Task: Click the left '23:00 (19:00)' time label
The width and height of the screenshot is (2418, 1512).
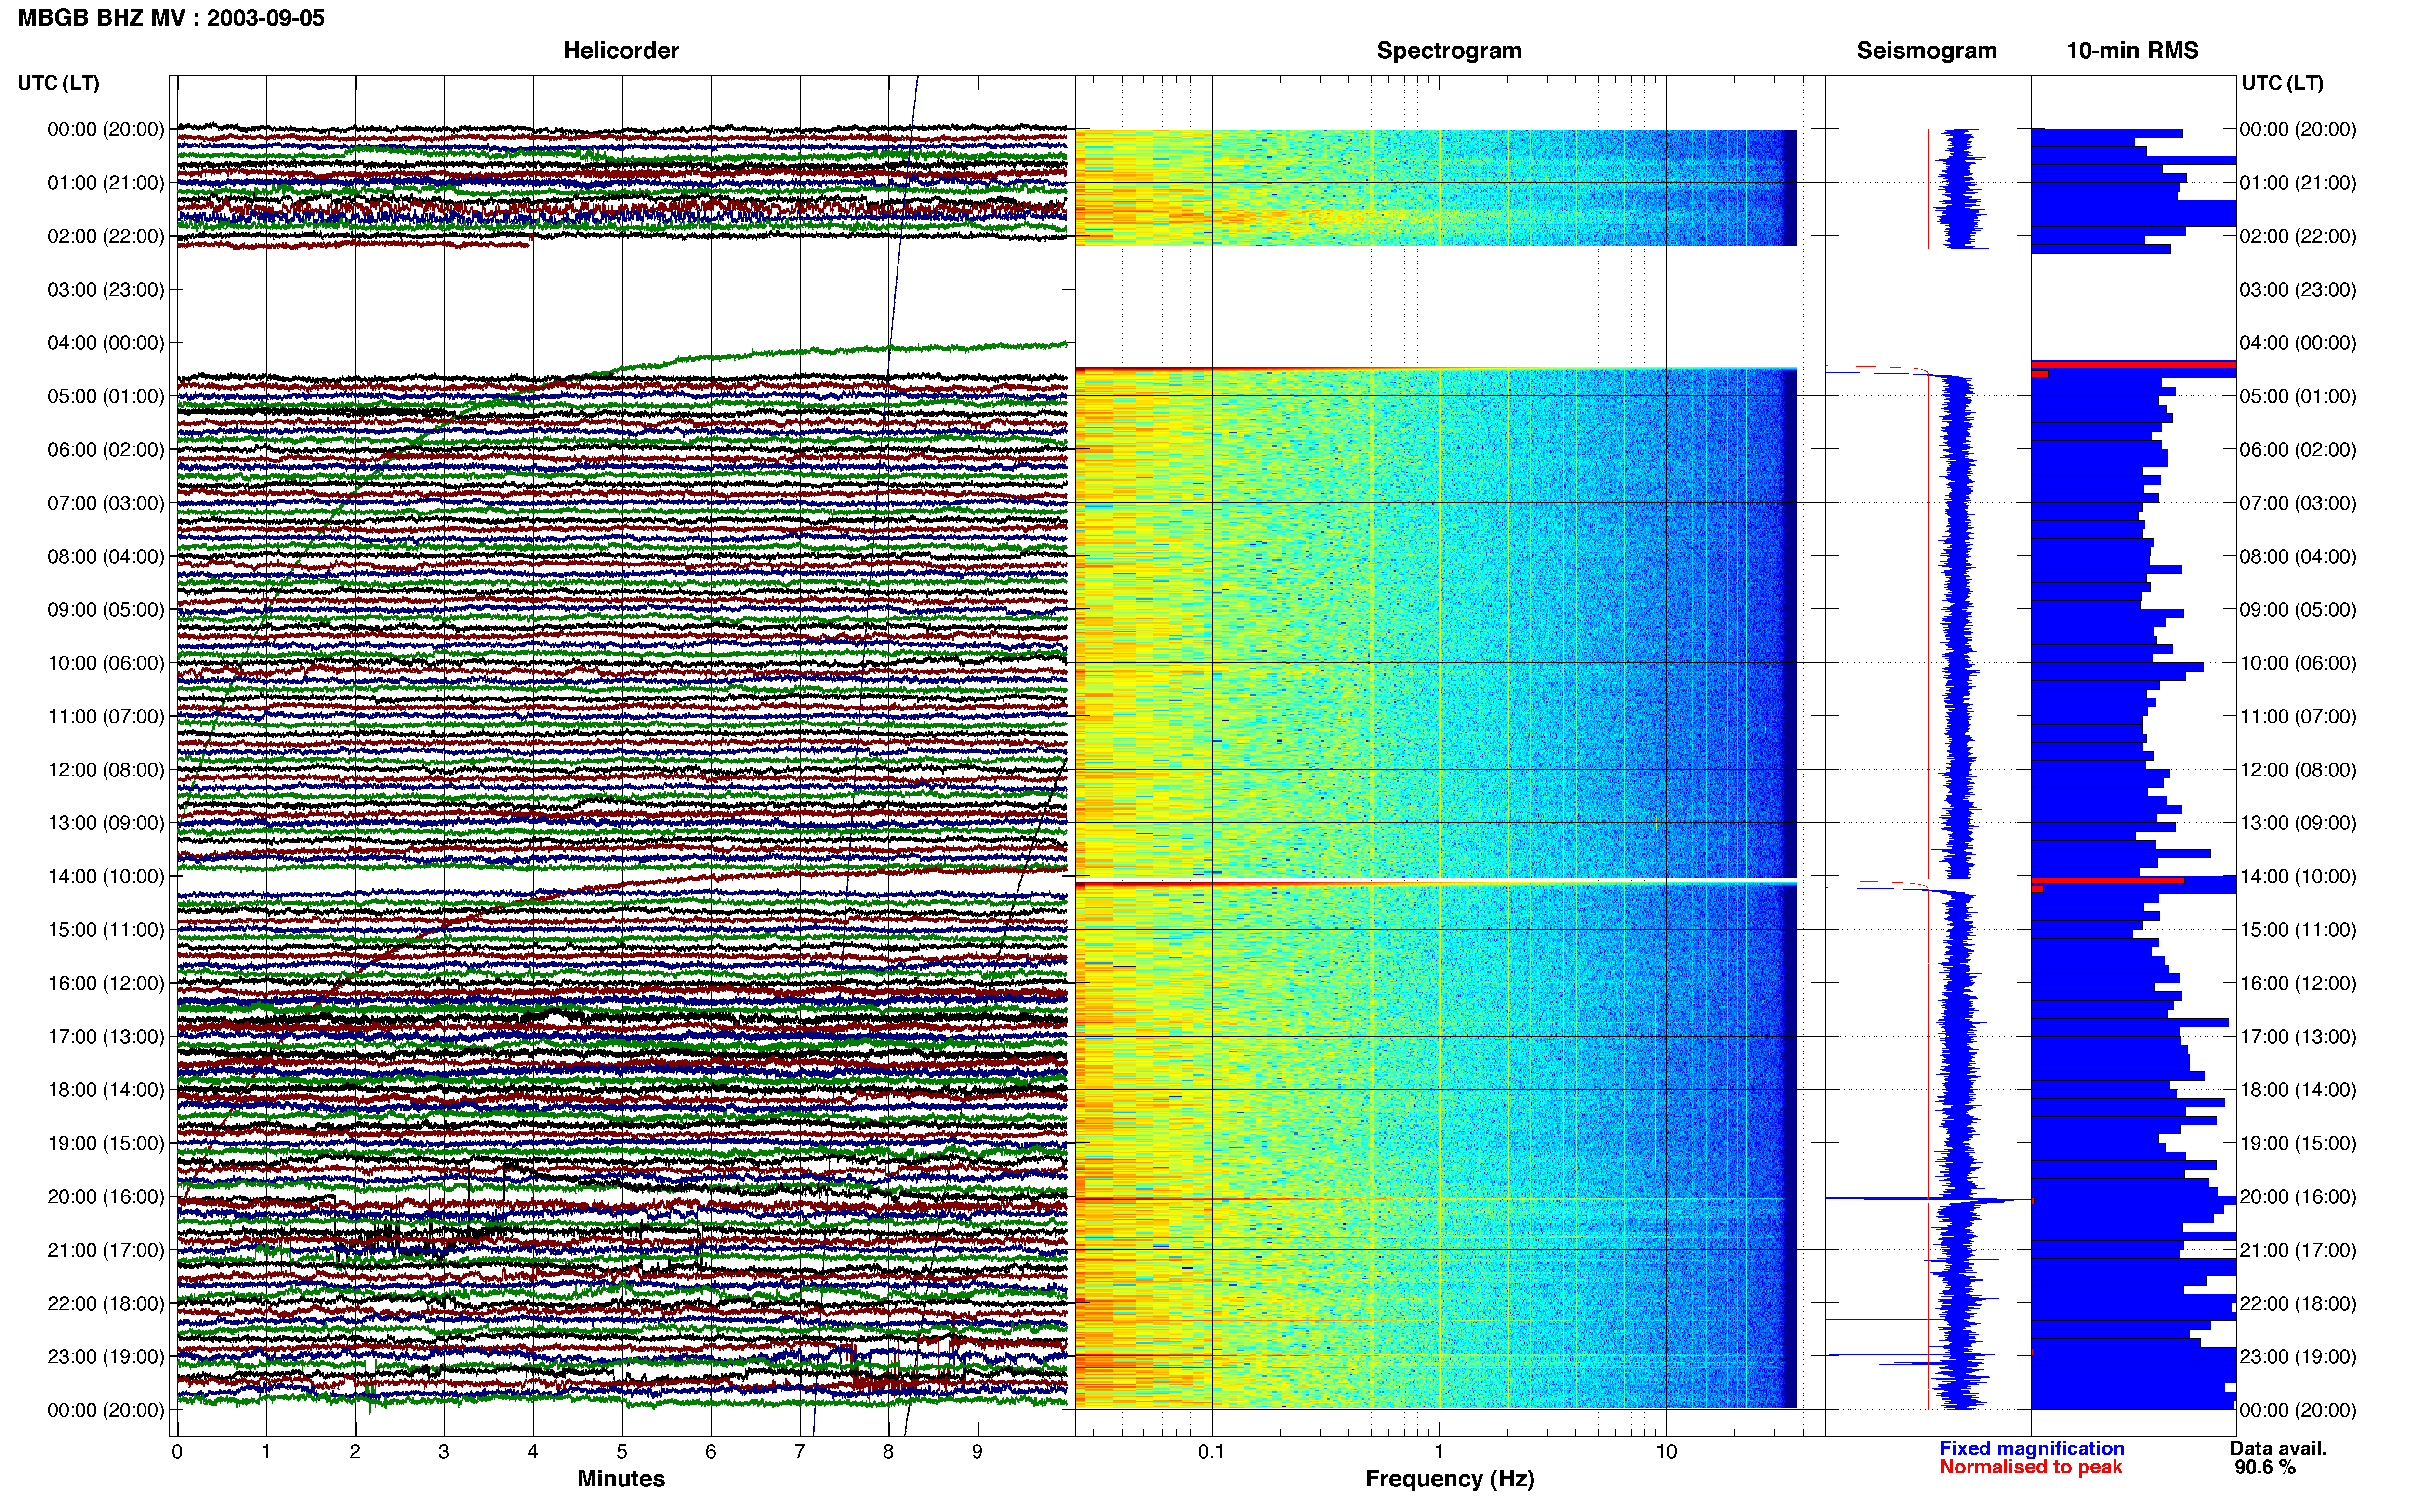Action: (x=106, y=1357)
